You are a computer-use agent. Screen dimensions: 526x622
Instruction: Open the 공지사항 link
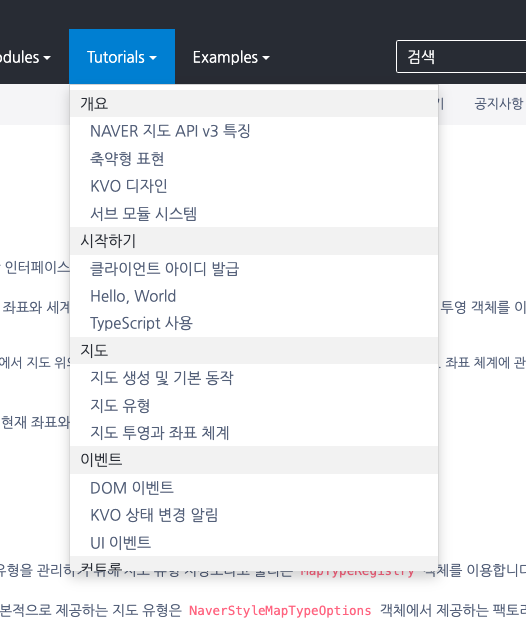pos(499,104)
